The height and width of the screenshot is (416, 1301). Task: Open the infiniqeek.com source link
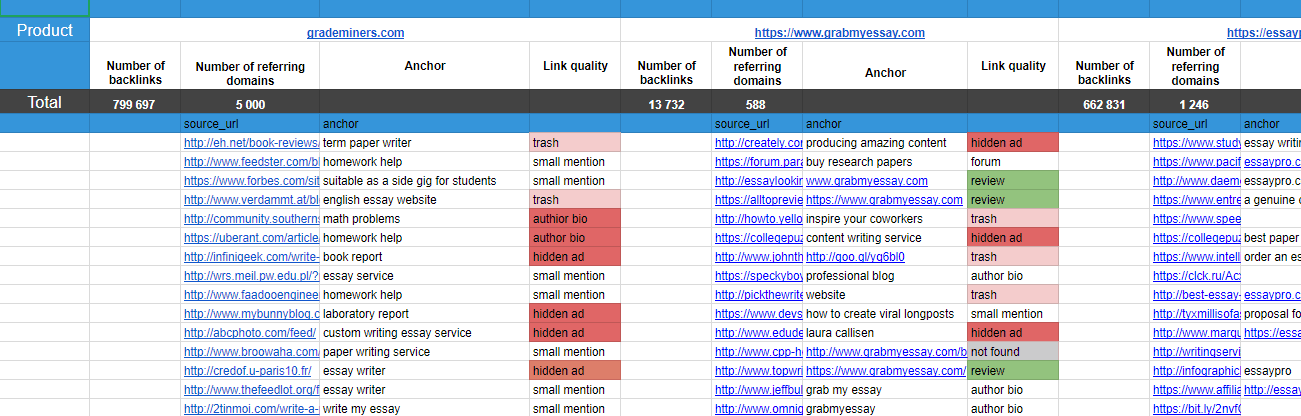[251, 257]
